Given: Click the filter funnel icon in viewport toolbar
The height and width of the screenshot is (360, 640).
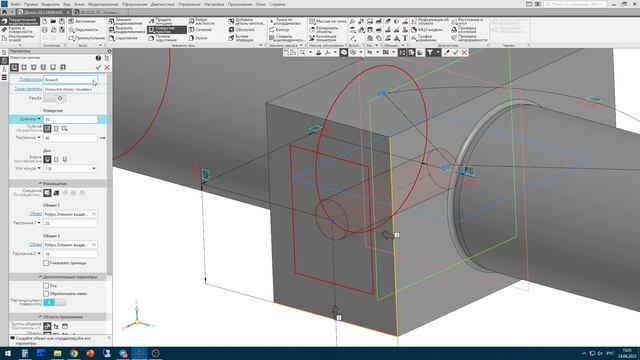Looking at the screenshot, I should 429,52.
